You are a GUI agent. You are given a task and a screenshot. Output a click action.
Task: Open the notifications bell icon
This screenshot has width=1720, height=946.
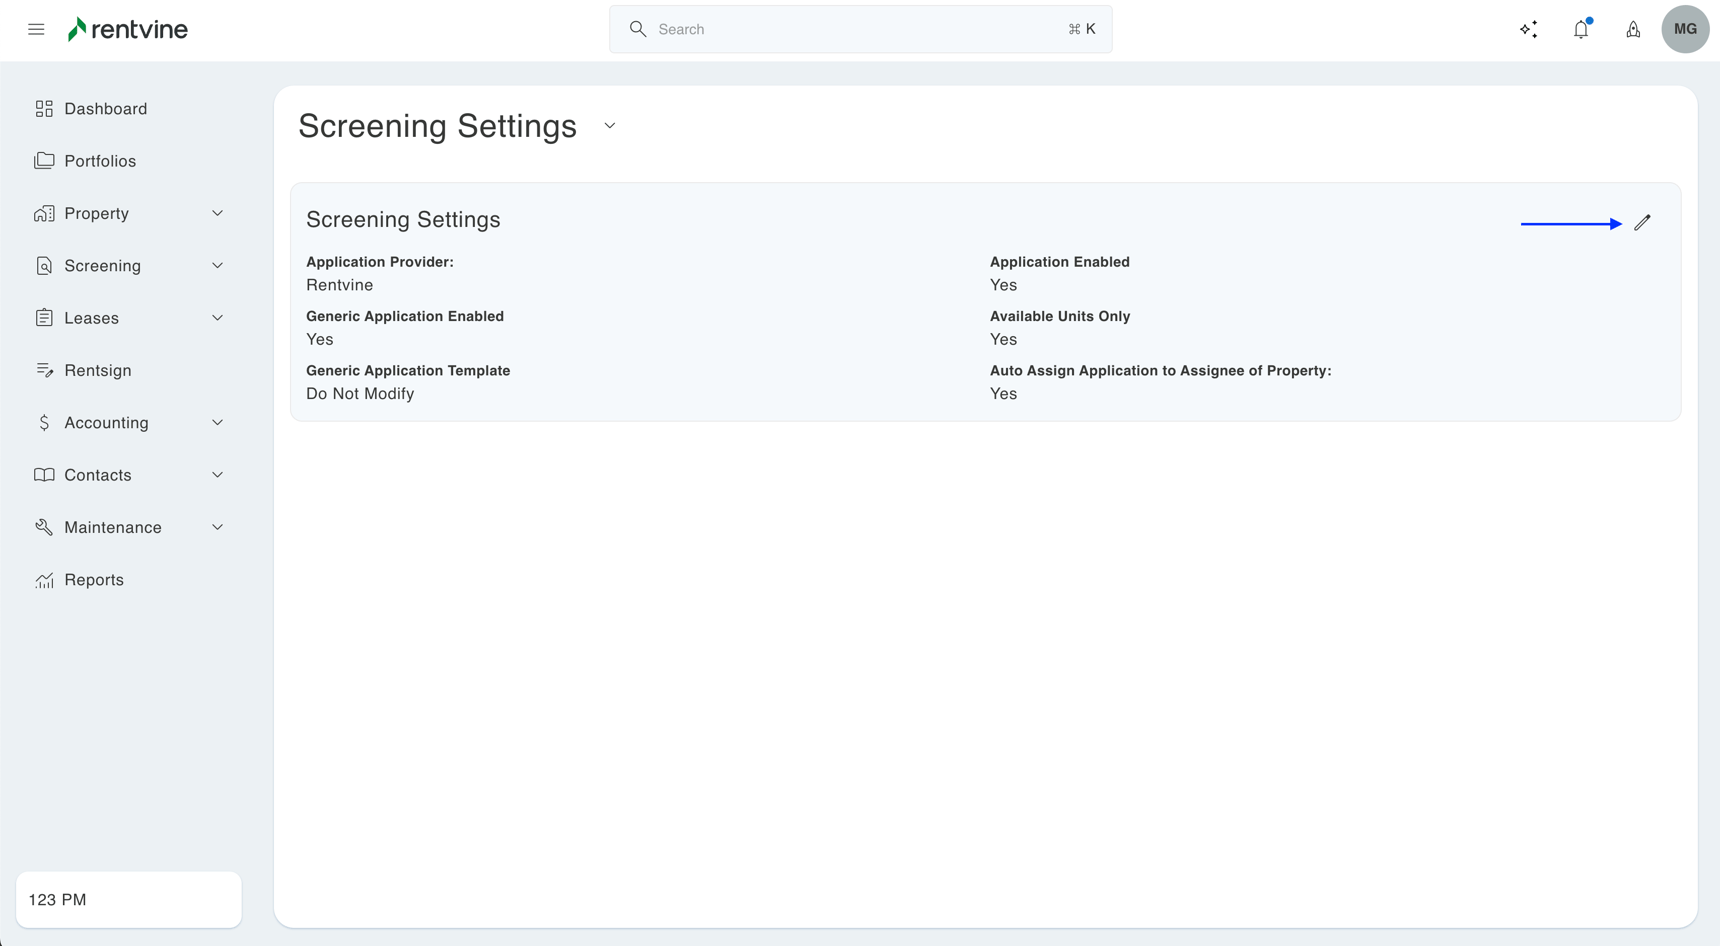point(1580,29)
